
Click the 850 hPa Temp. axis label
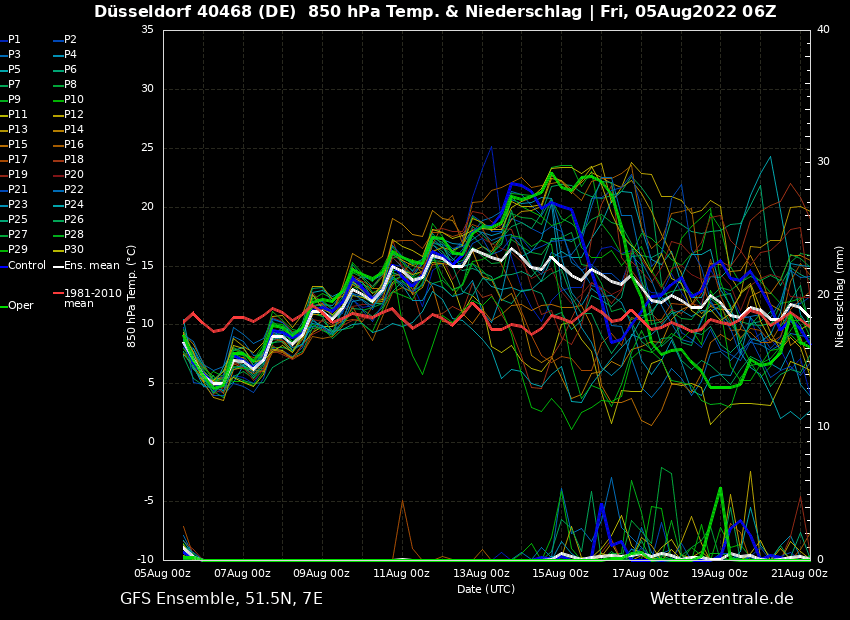tap(132, 296)
